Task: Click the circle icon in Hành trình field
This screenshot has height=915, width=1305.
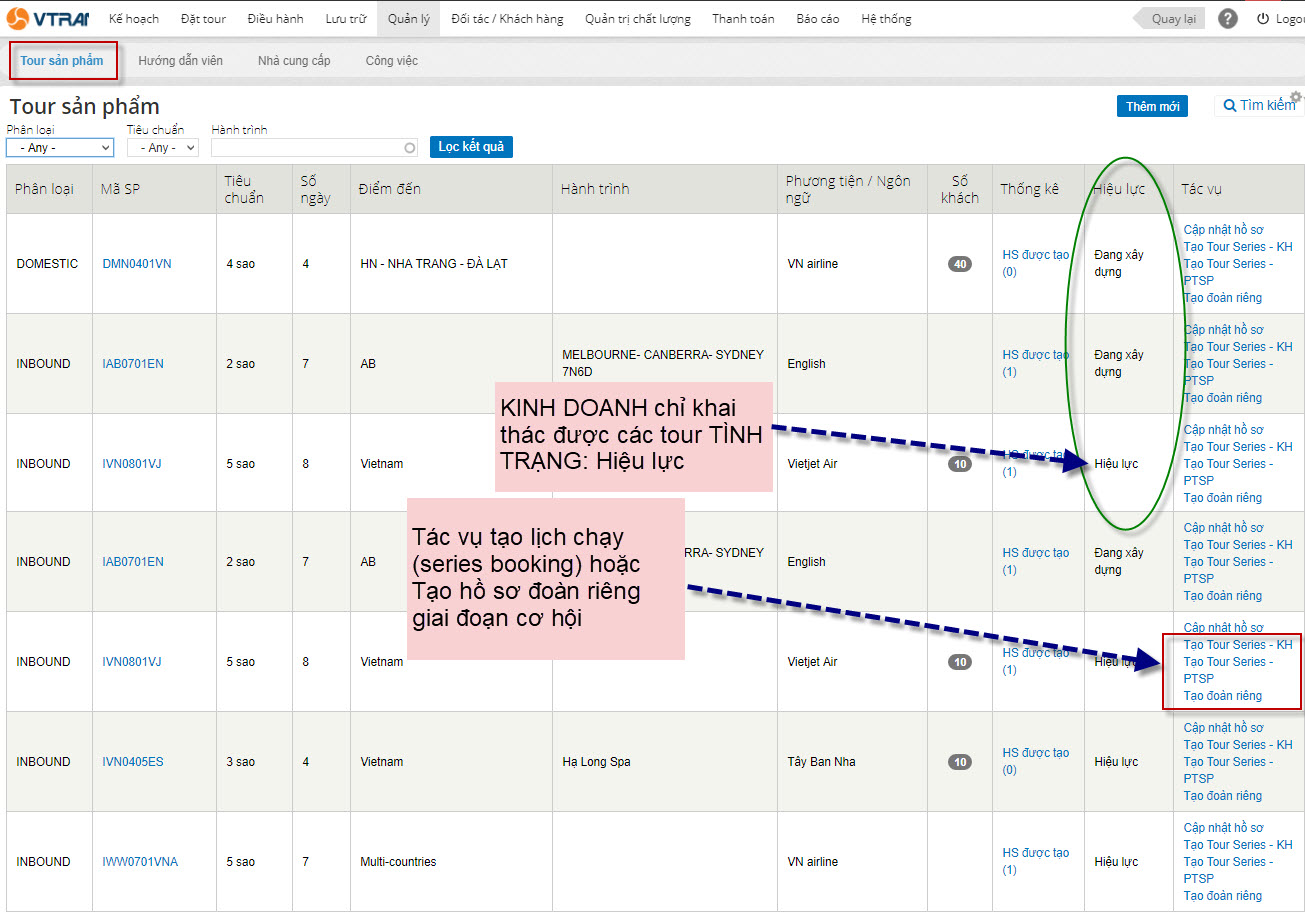Action: [409, 148]
